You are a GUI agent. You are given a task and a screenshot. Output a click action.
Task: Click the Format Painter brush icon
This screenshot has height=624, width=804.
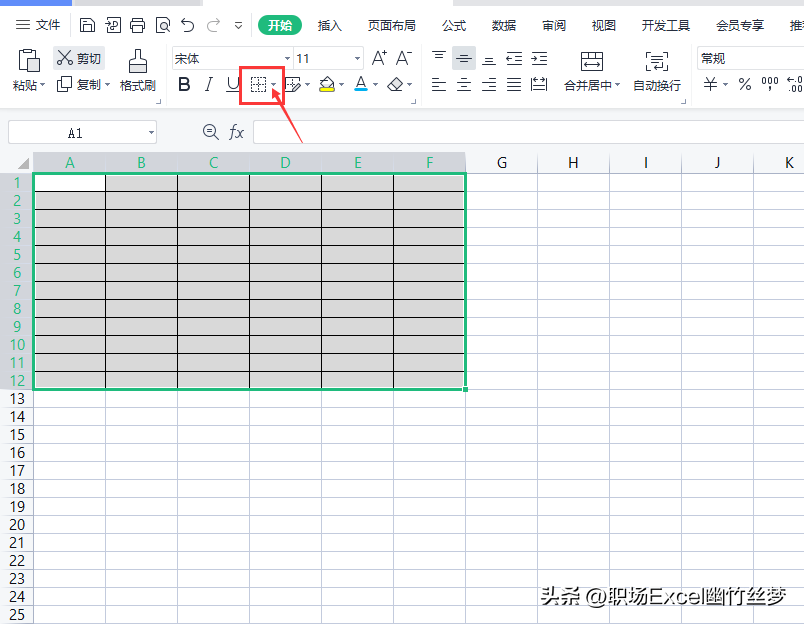(x=137, y=62)
